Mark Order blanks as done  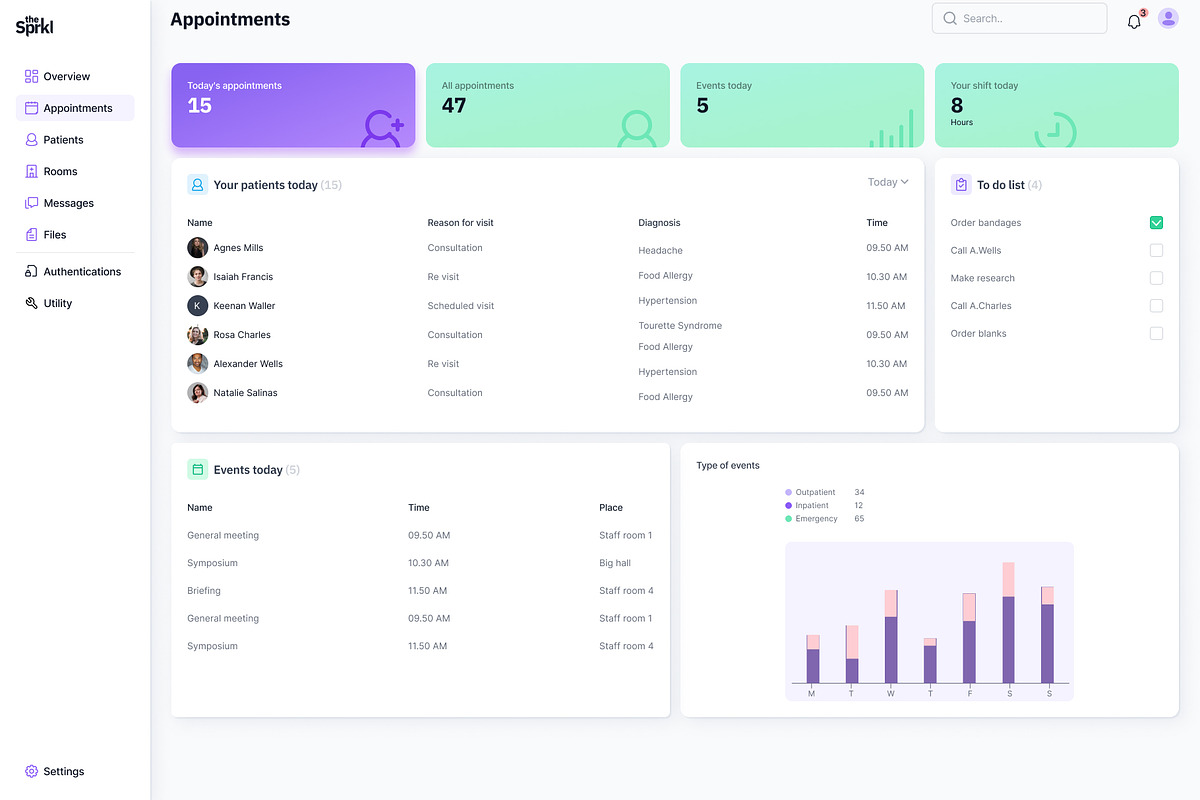[1157, 333]
